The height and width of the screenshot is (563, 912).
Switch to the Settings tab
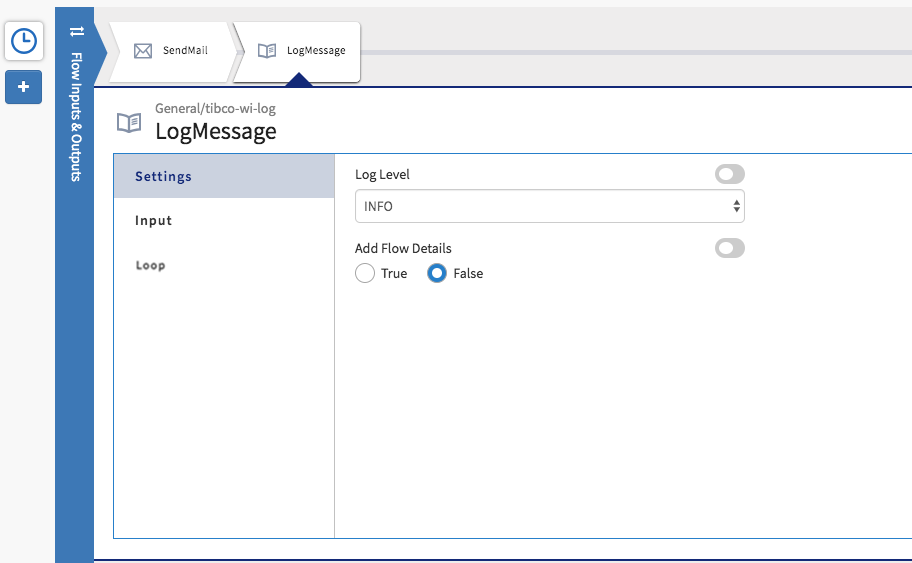click(224, 176)
